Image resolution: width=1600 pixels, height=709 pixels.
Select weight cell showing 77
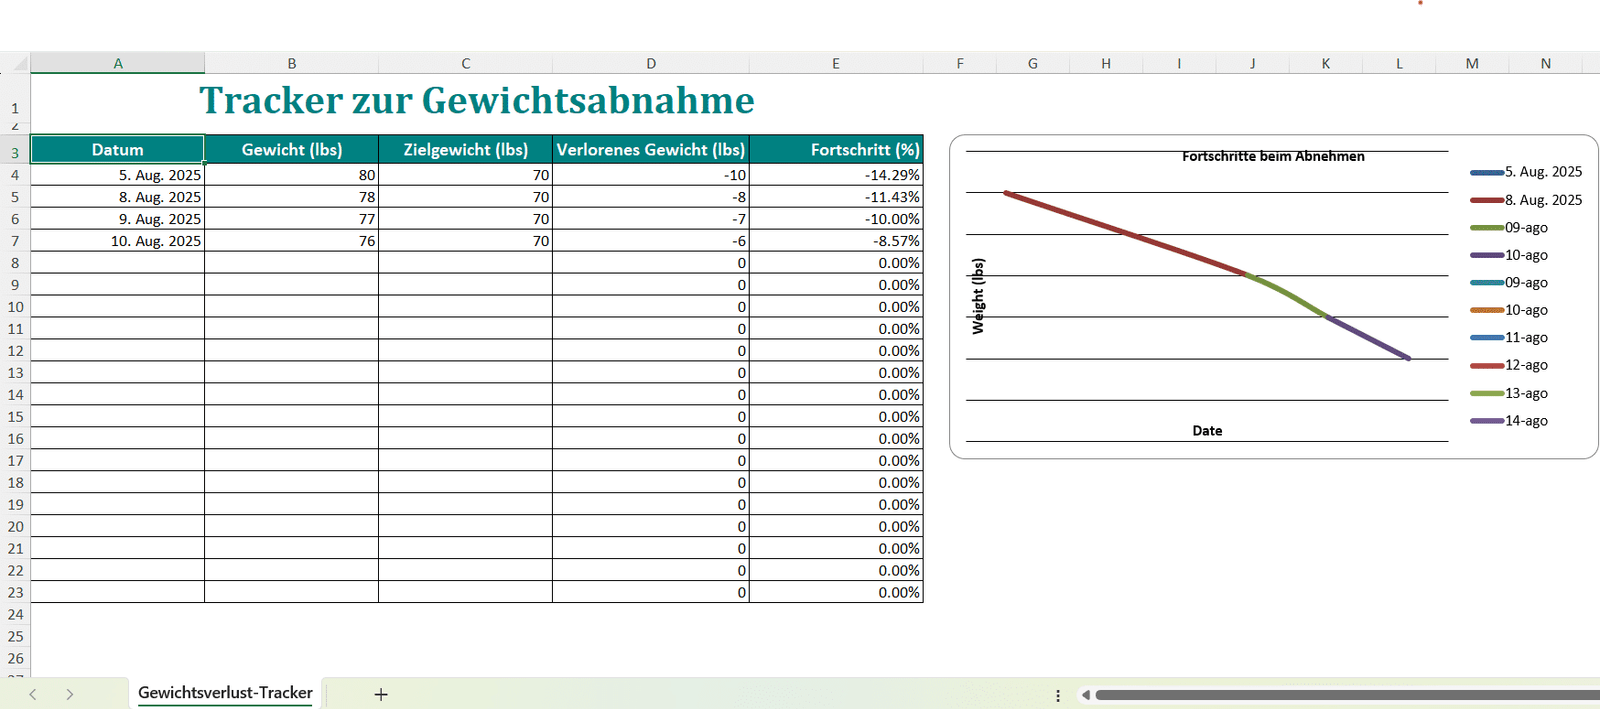tap(292, 219)
